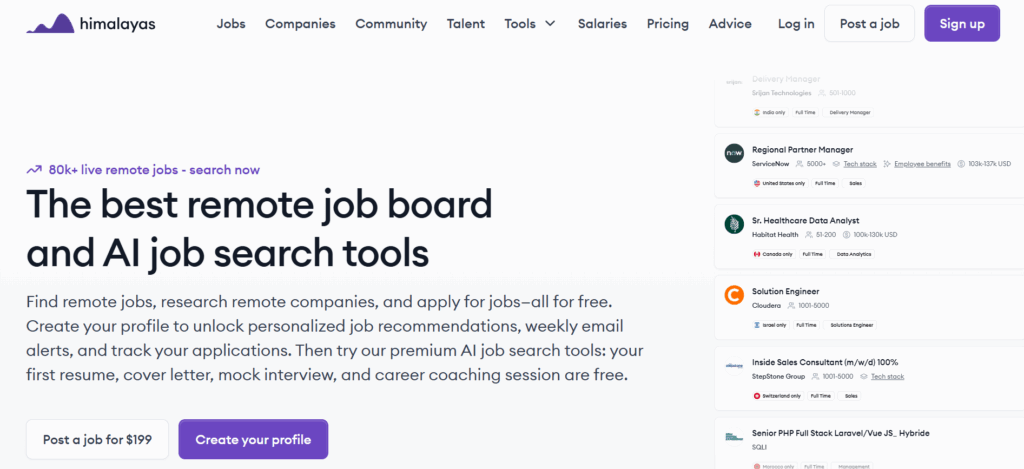
Task: Click the Cloudera orange logo
Action: pyautogui.click(x=734, y=295)
